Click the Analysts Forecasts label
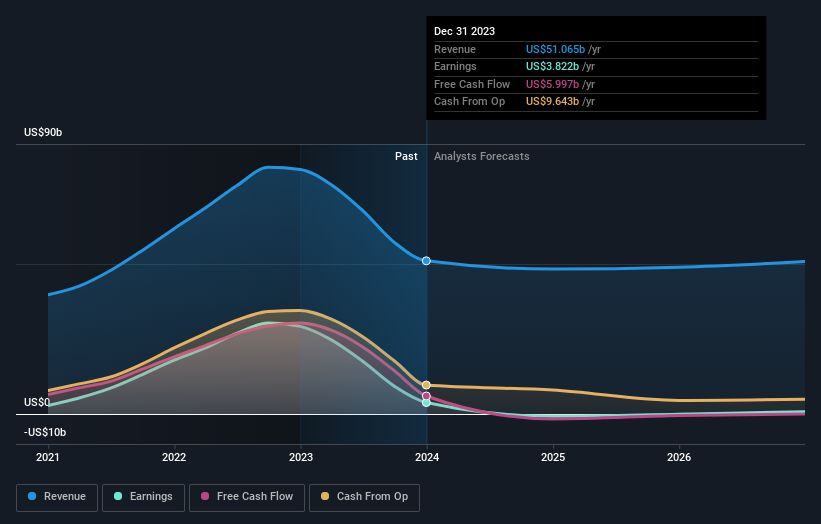821x524 pixels. point(481,156)
